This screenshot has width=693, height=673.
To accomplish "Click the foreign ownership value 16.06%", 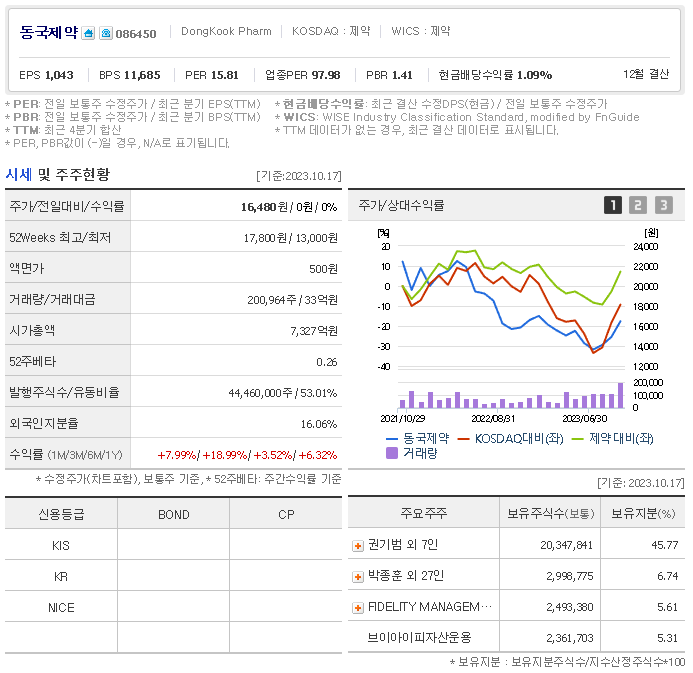I will (319, 424).
